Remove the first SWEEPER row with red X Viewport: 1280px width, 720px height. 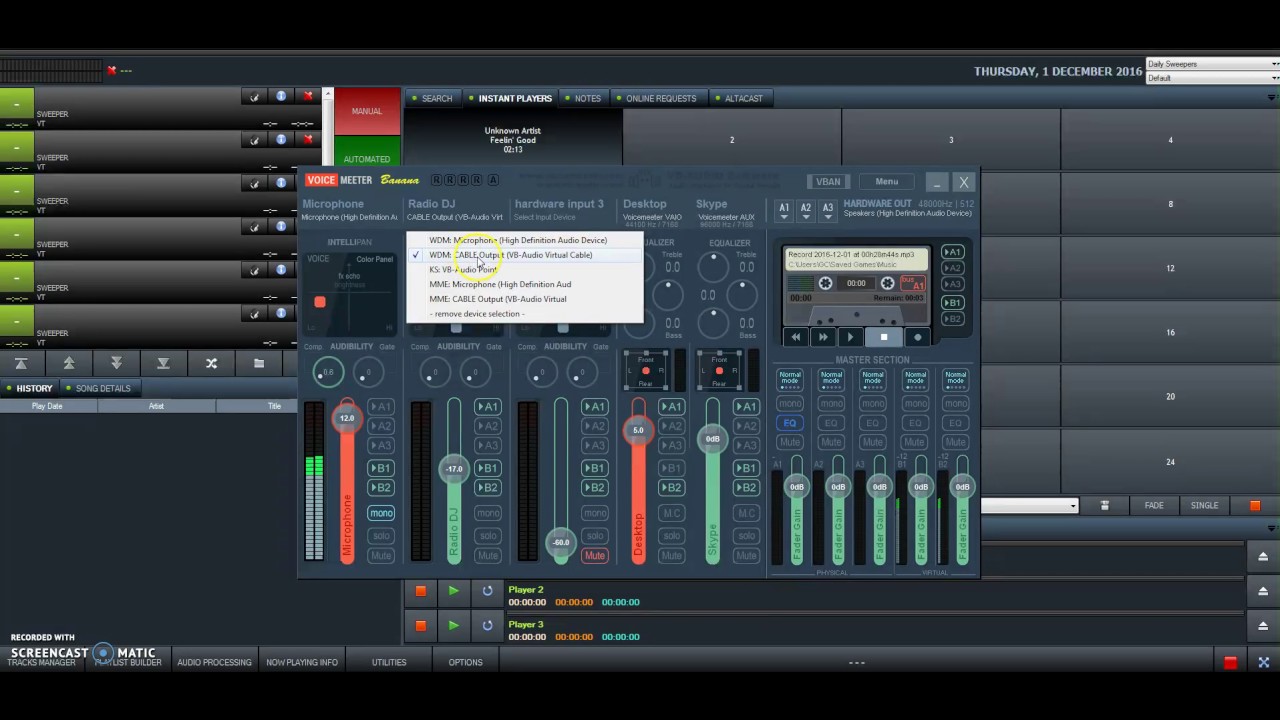coord(308,96)
